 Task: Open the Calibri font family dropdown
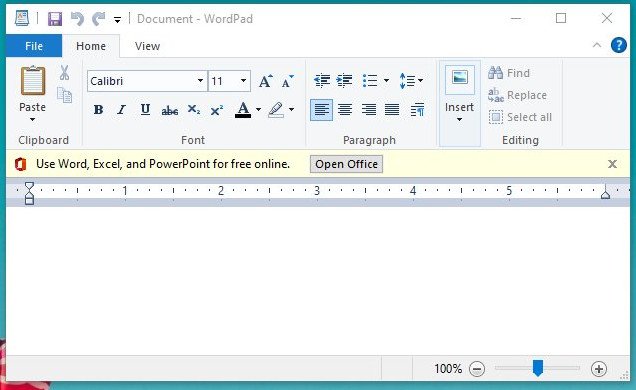(x=200, y=81)
